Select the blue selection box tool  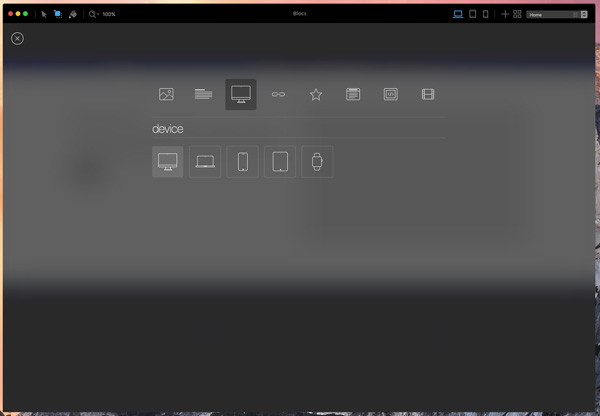(58, 14)
